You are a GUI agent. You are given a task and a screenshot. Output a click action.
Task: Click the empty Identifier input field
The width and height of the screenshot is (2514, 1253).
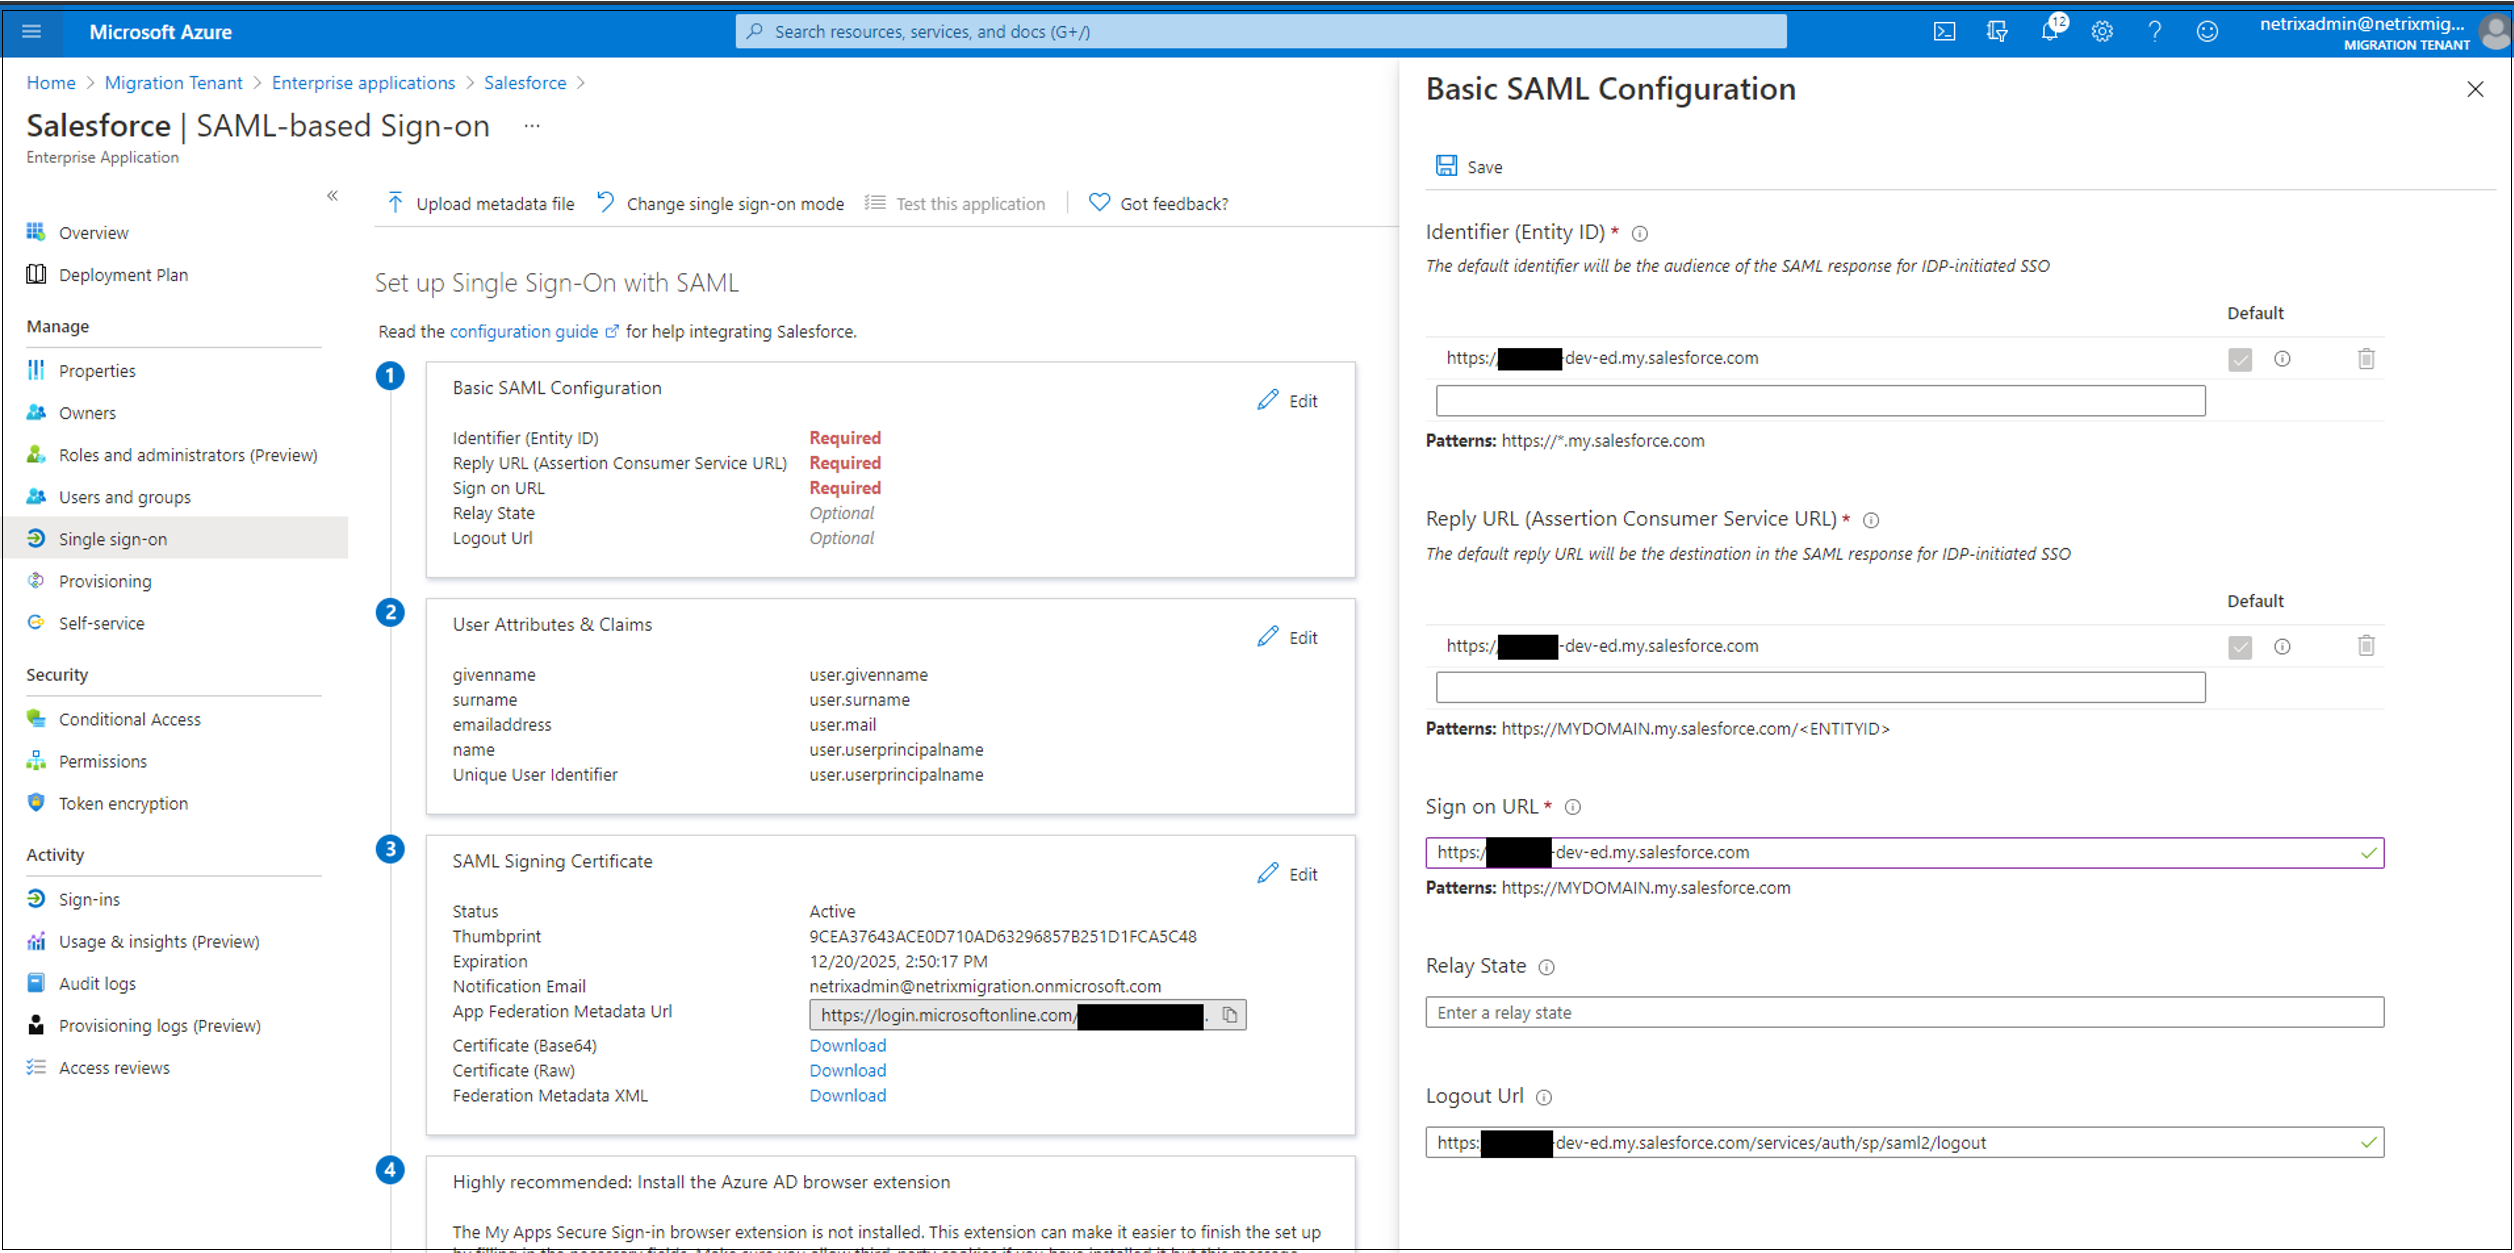click(x=1820, y=401)
